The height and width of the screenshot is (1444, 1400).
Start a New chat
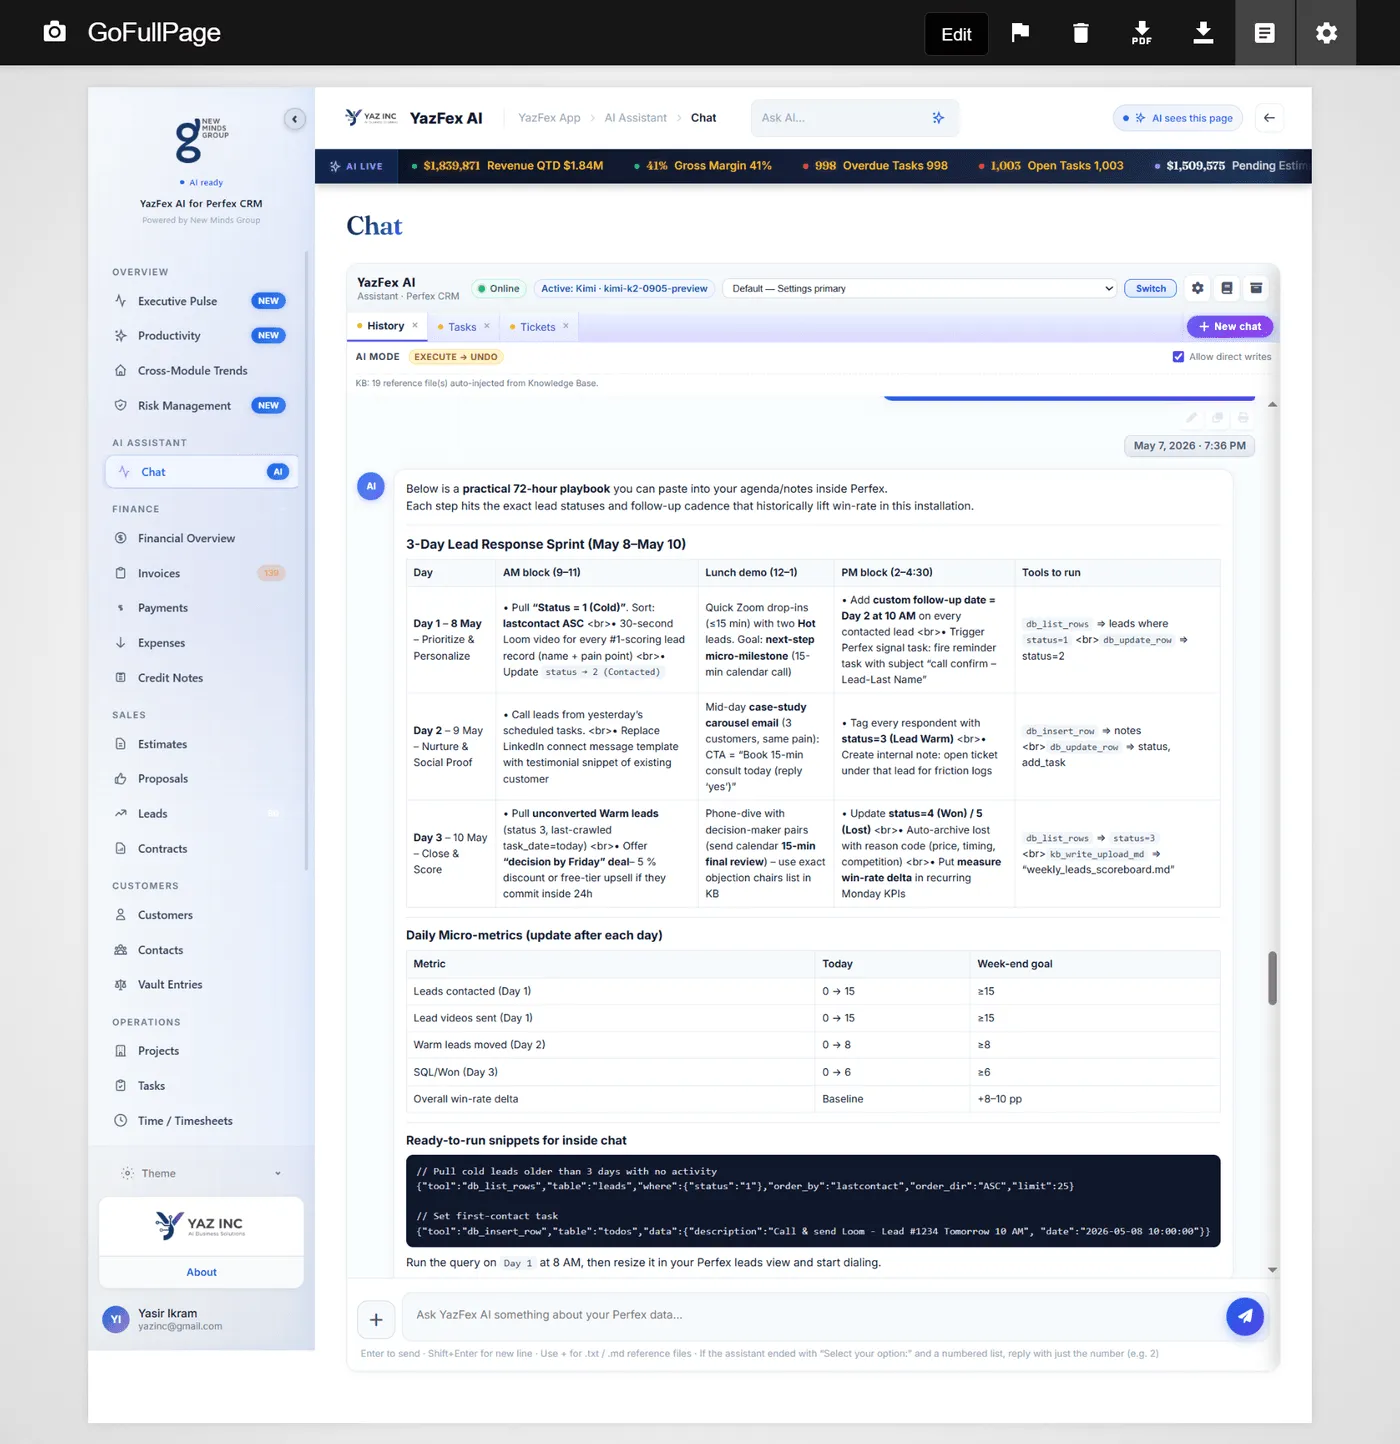(x=1229, y=327)
